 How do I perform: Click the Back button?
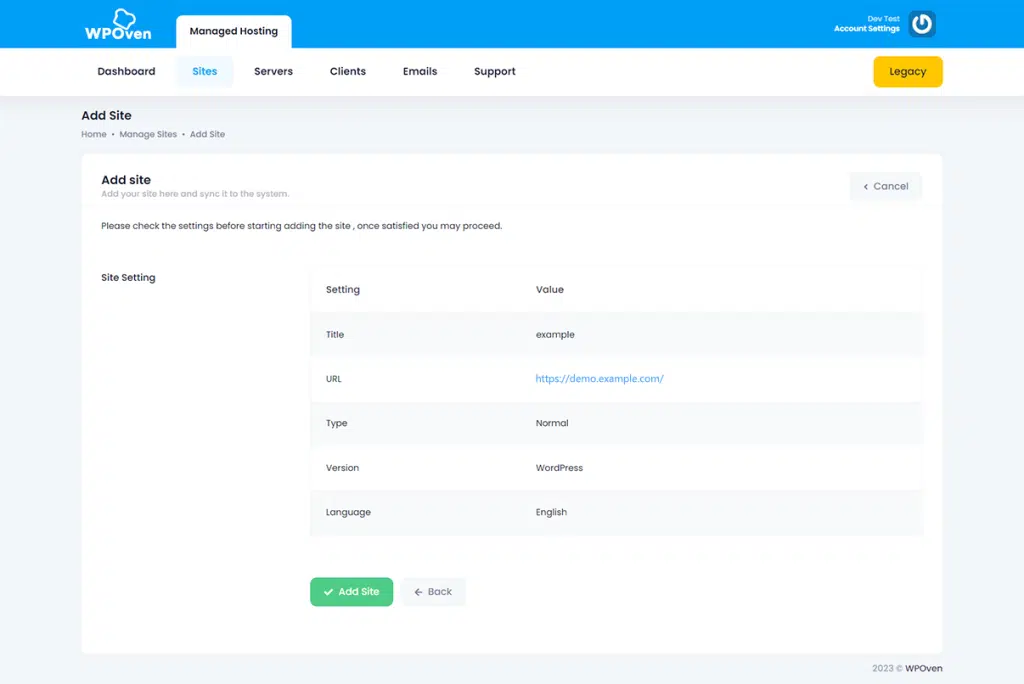coord(433,592)
